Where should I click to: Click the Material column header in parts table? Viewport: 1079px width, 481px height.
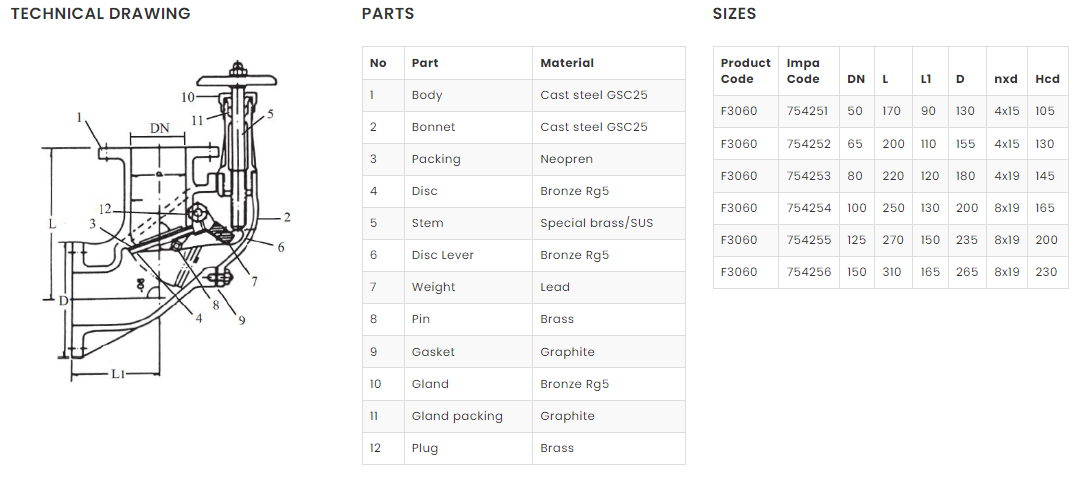(x=567, y=63)
